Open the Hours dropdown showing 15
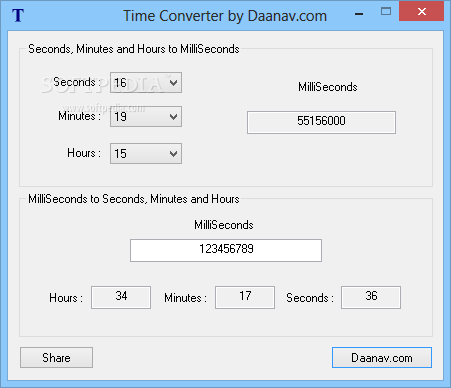This screenshot has width=451, height=388. pyautogui.click(x=146, y=154)
